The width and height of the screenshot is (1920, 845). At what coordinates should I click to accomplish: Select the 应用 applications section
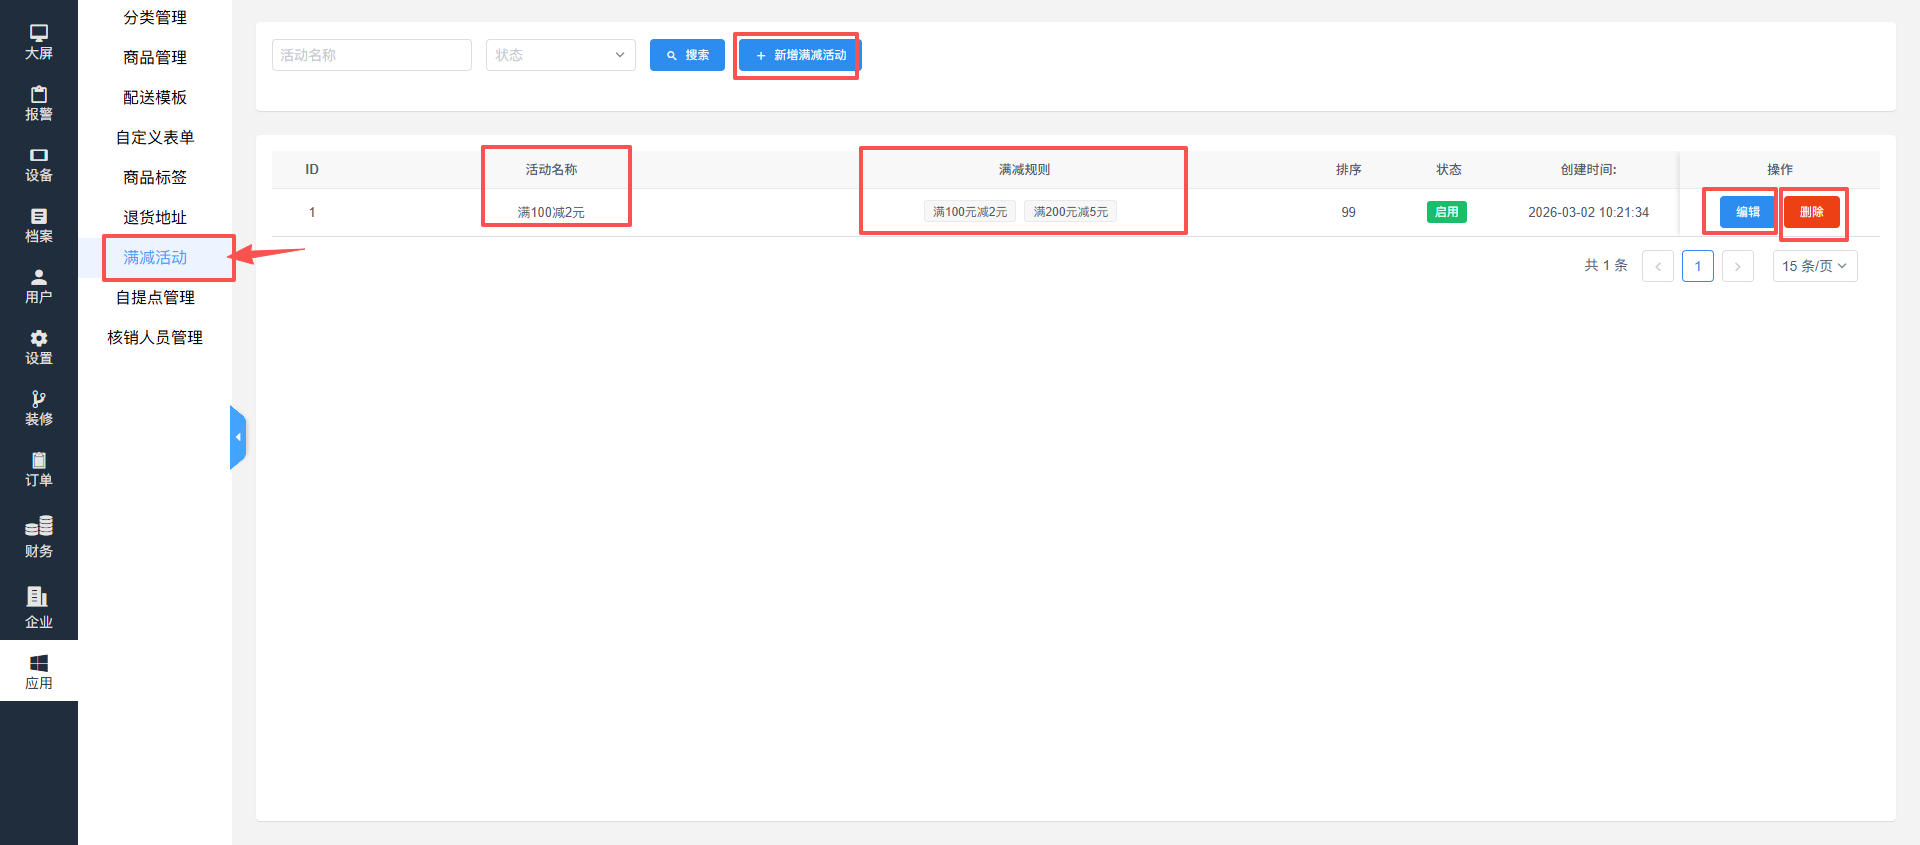39,671
